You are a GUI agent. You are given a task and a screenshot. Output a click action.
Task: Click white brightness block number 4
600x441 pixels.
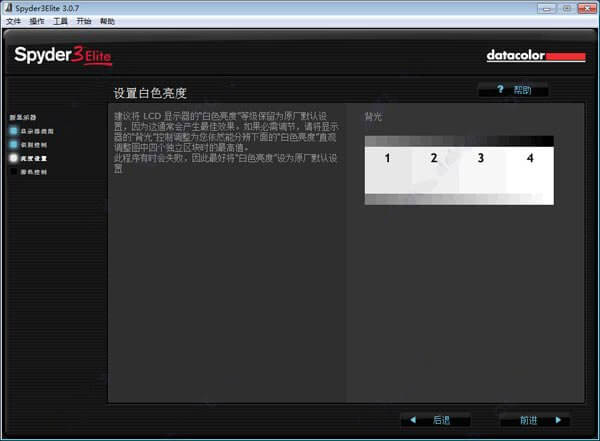(x=530, y=170)
